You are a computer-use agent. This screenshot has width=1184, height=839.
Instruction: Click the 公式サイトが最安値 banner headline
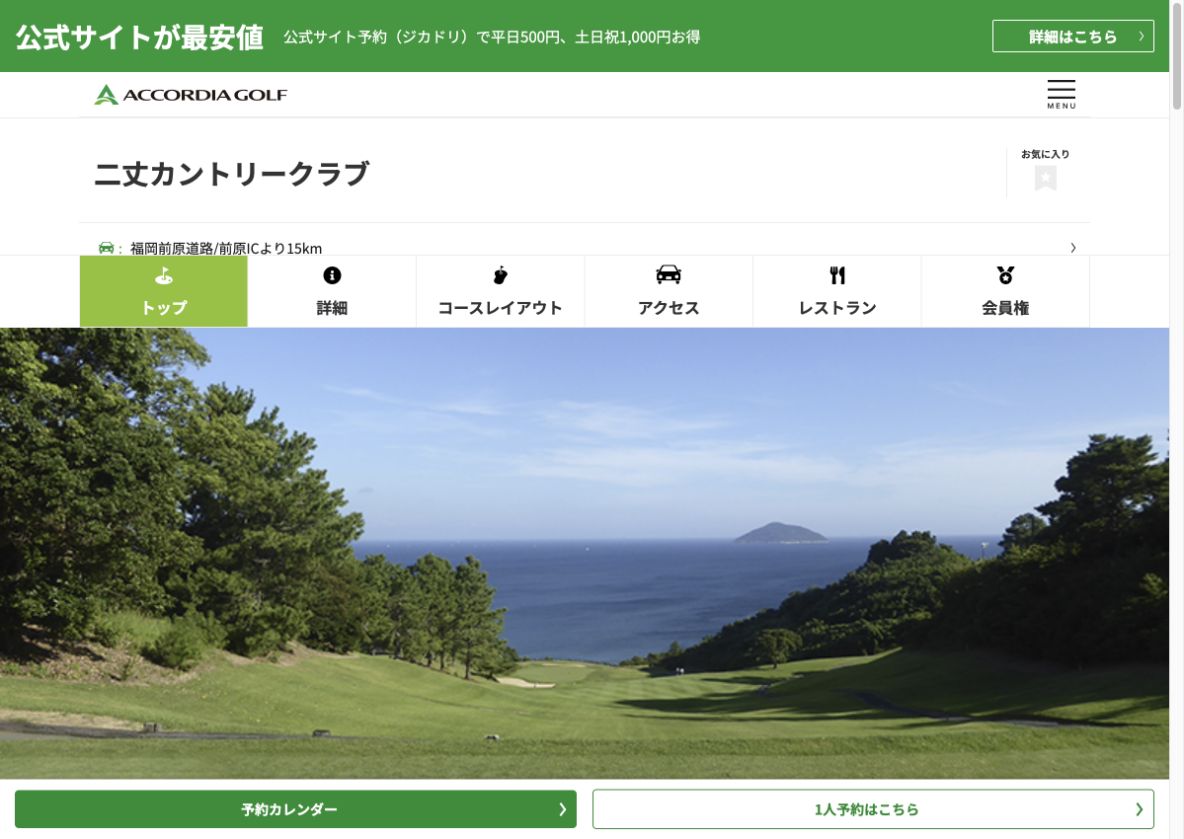pyautogui.click(x=140, y=37)
